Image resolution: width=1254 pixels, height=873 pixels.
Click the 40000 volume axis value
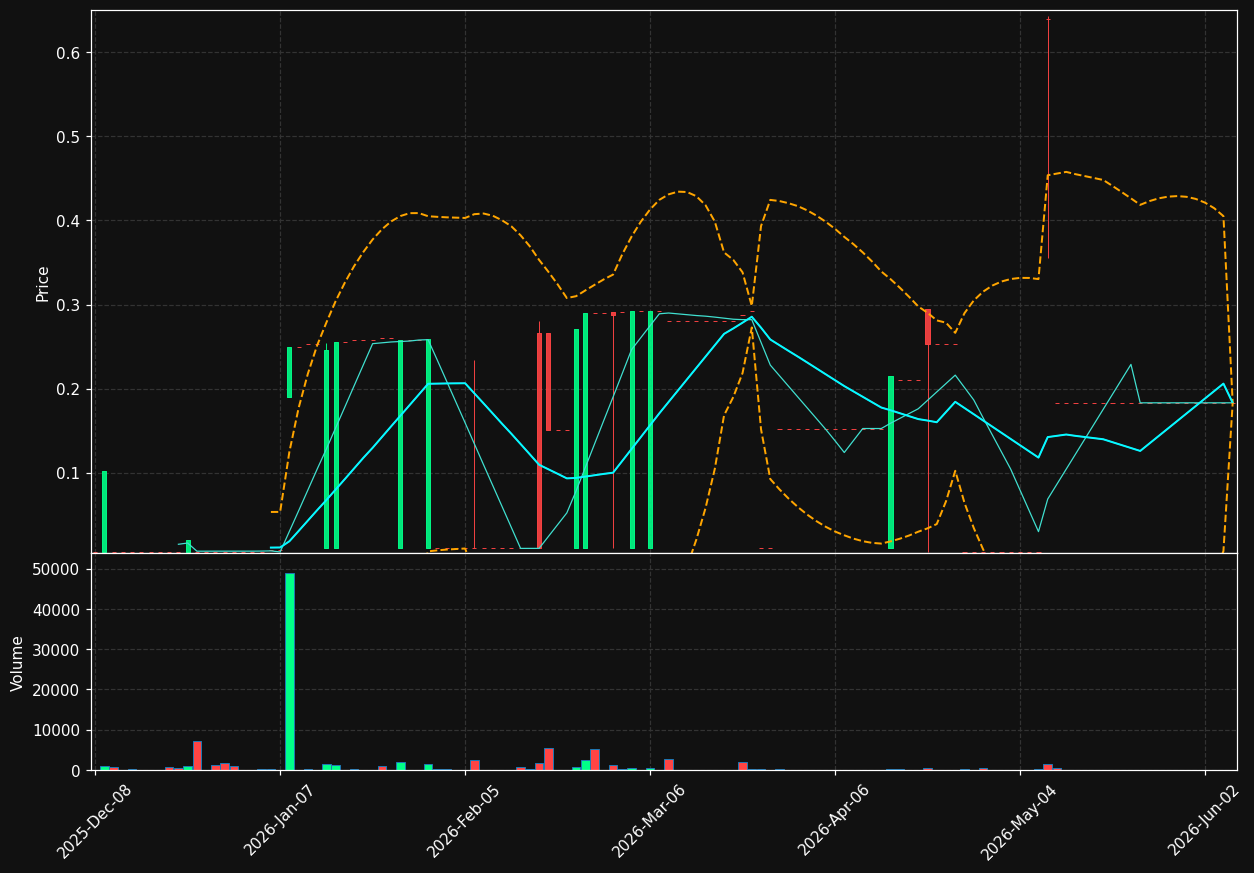point(58,610)
